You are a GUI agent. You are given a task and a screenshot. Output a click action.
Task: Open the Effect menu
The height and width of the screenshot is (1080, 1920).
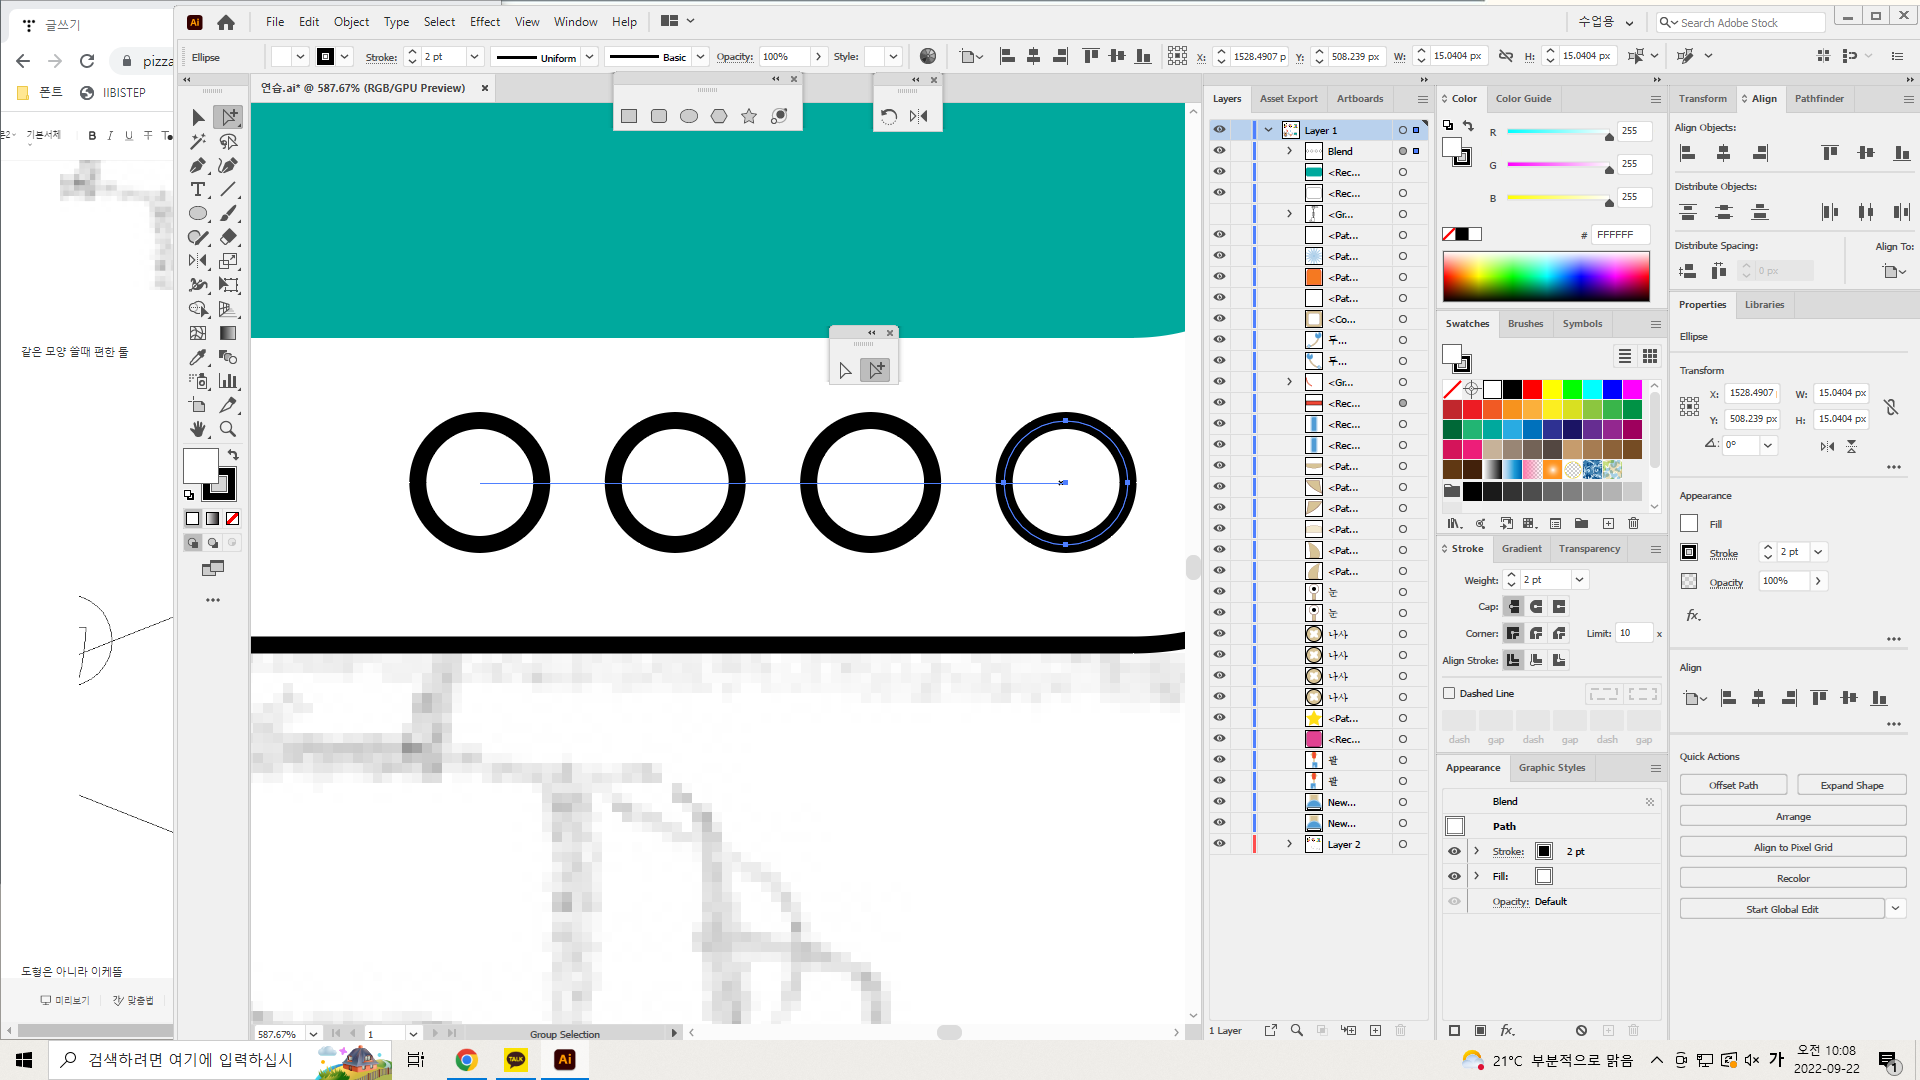pos(485,22)
